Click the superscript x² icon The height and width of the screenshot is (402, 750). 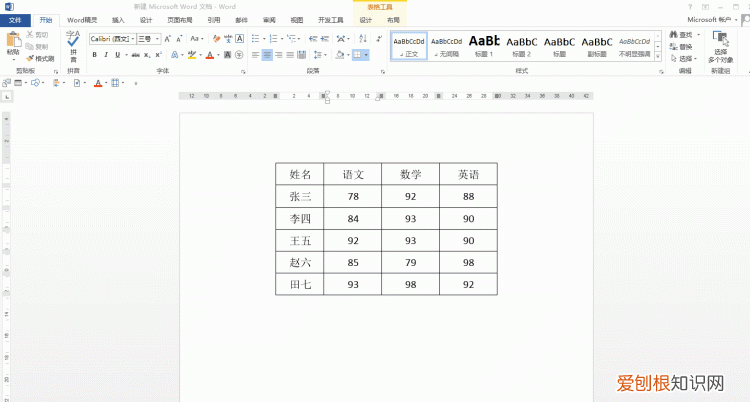click(x=158, y=55)
